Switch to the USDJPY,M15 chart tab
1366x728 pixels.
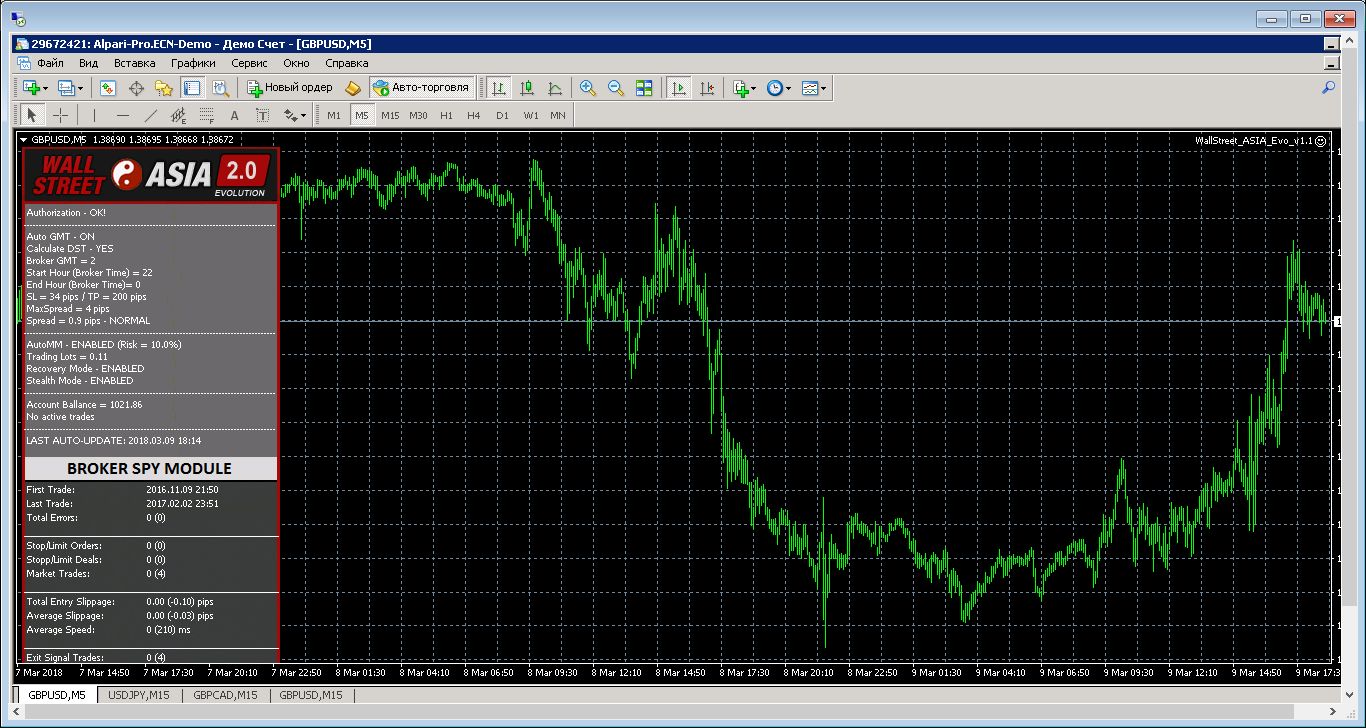point(140,695)
